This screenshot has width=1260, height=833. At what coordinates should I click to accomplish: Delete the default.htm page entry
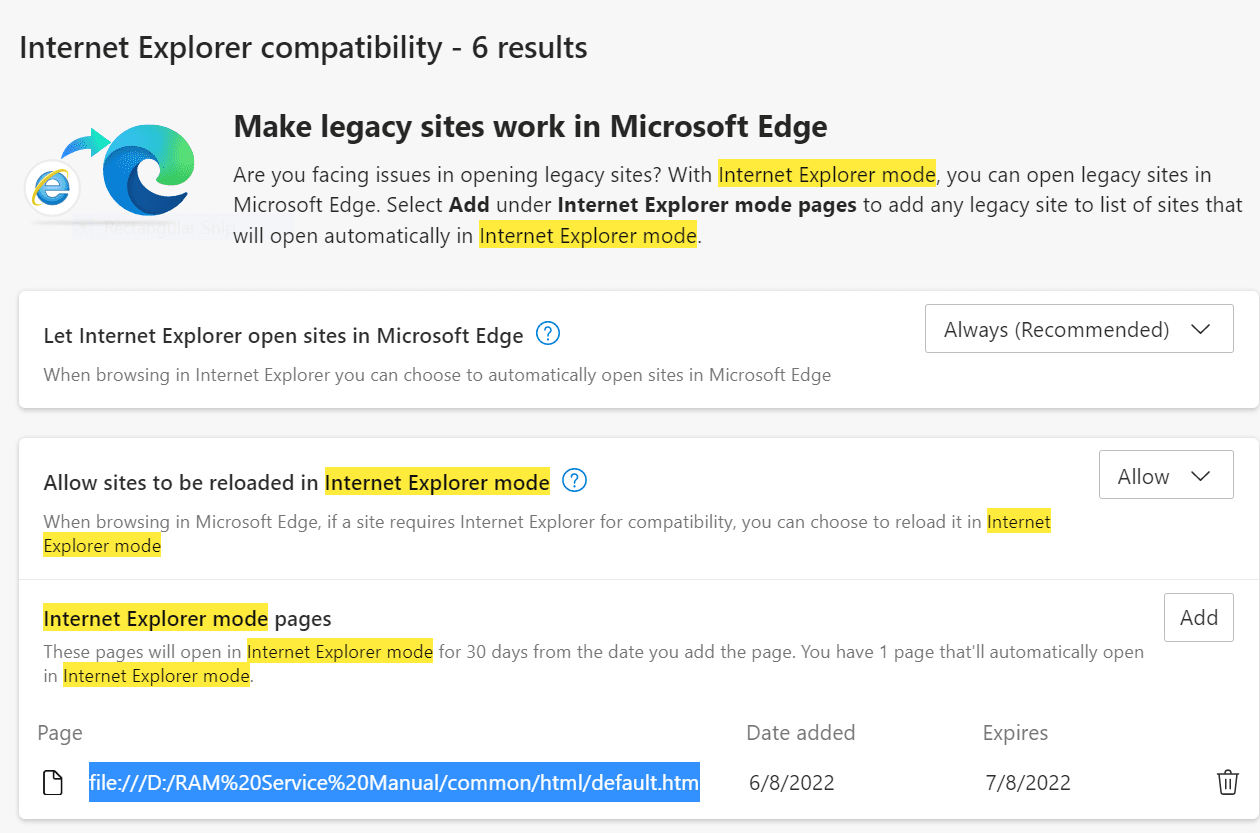pyautogui.click(x=1228, y=782)
